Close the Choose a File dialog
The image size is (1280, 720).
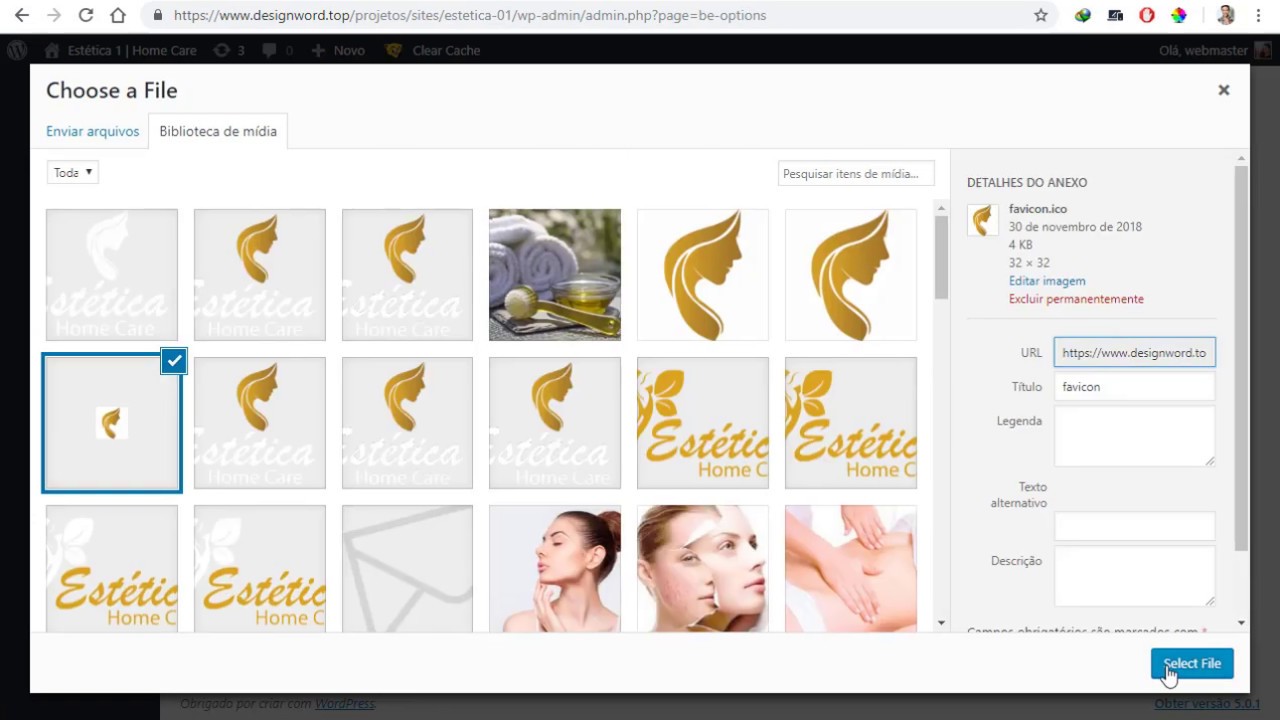tap(1223, 90)
